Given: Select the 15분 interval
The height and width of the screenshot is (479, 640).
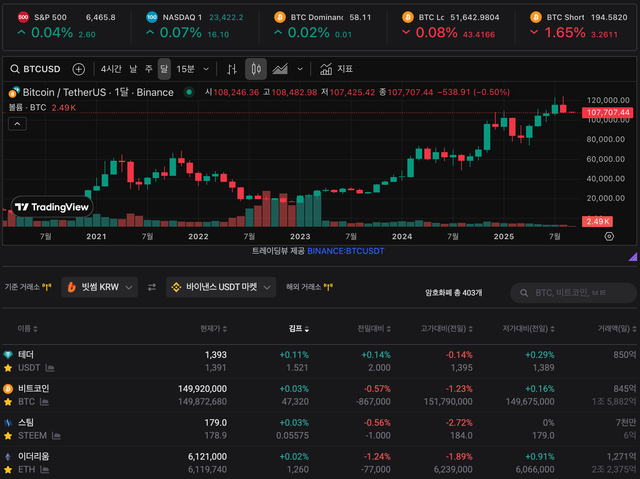Looking at the screenshot, I should pyautogui.click(x=185, y=69).
